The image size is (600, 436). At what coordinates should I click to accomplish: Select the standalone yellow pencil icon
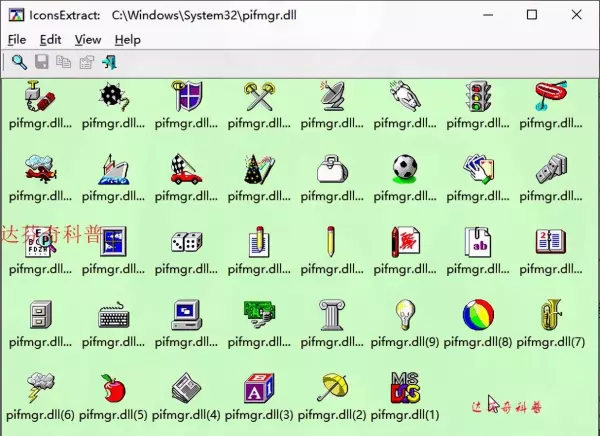click(x=331, y=242)
